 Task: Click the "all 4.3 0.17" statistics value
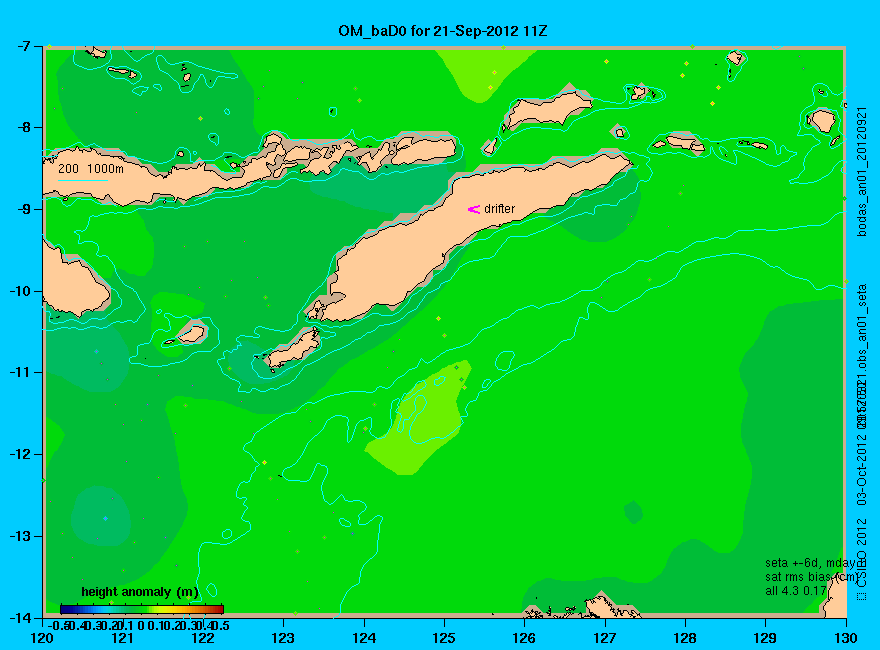[796, 591]
